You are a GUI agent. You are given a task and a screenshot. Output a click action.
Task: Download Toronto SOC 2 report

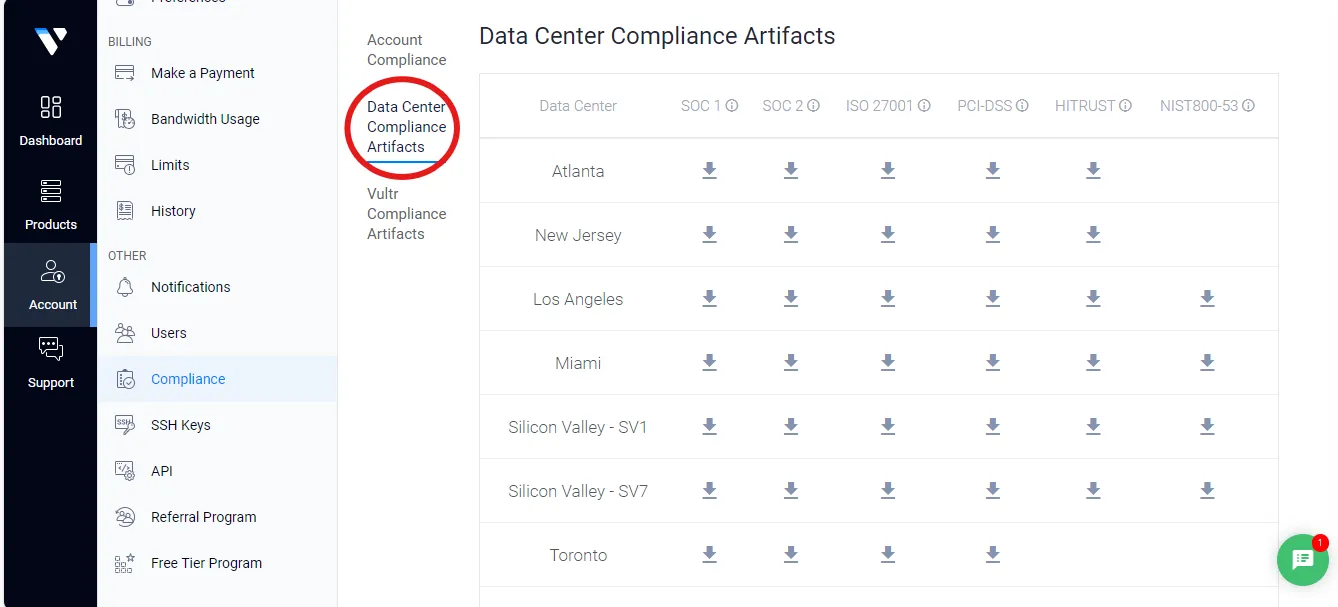791,555
